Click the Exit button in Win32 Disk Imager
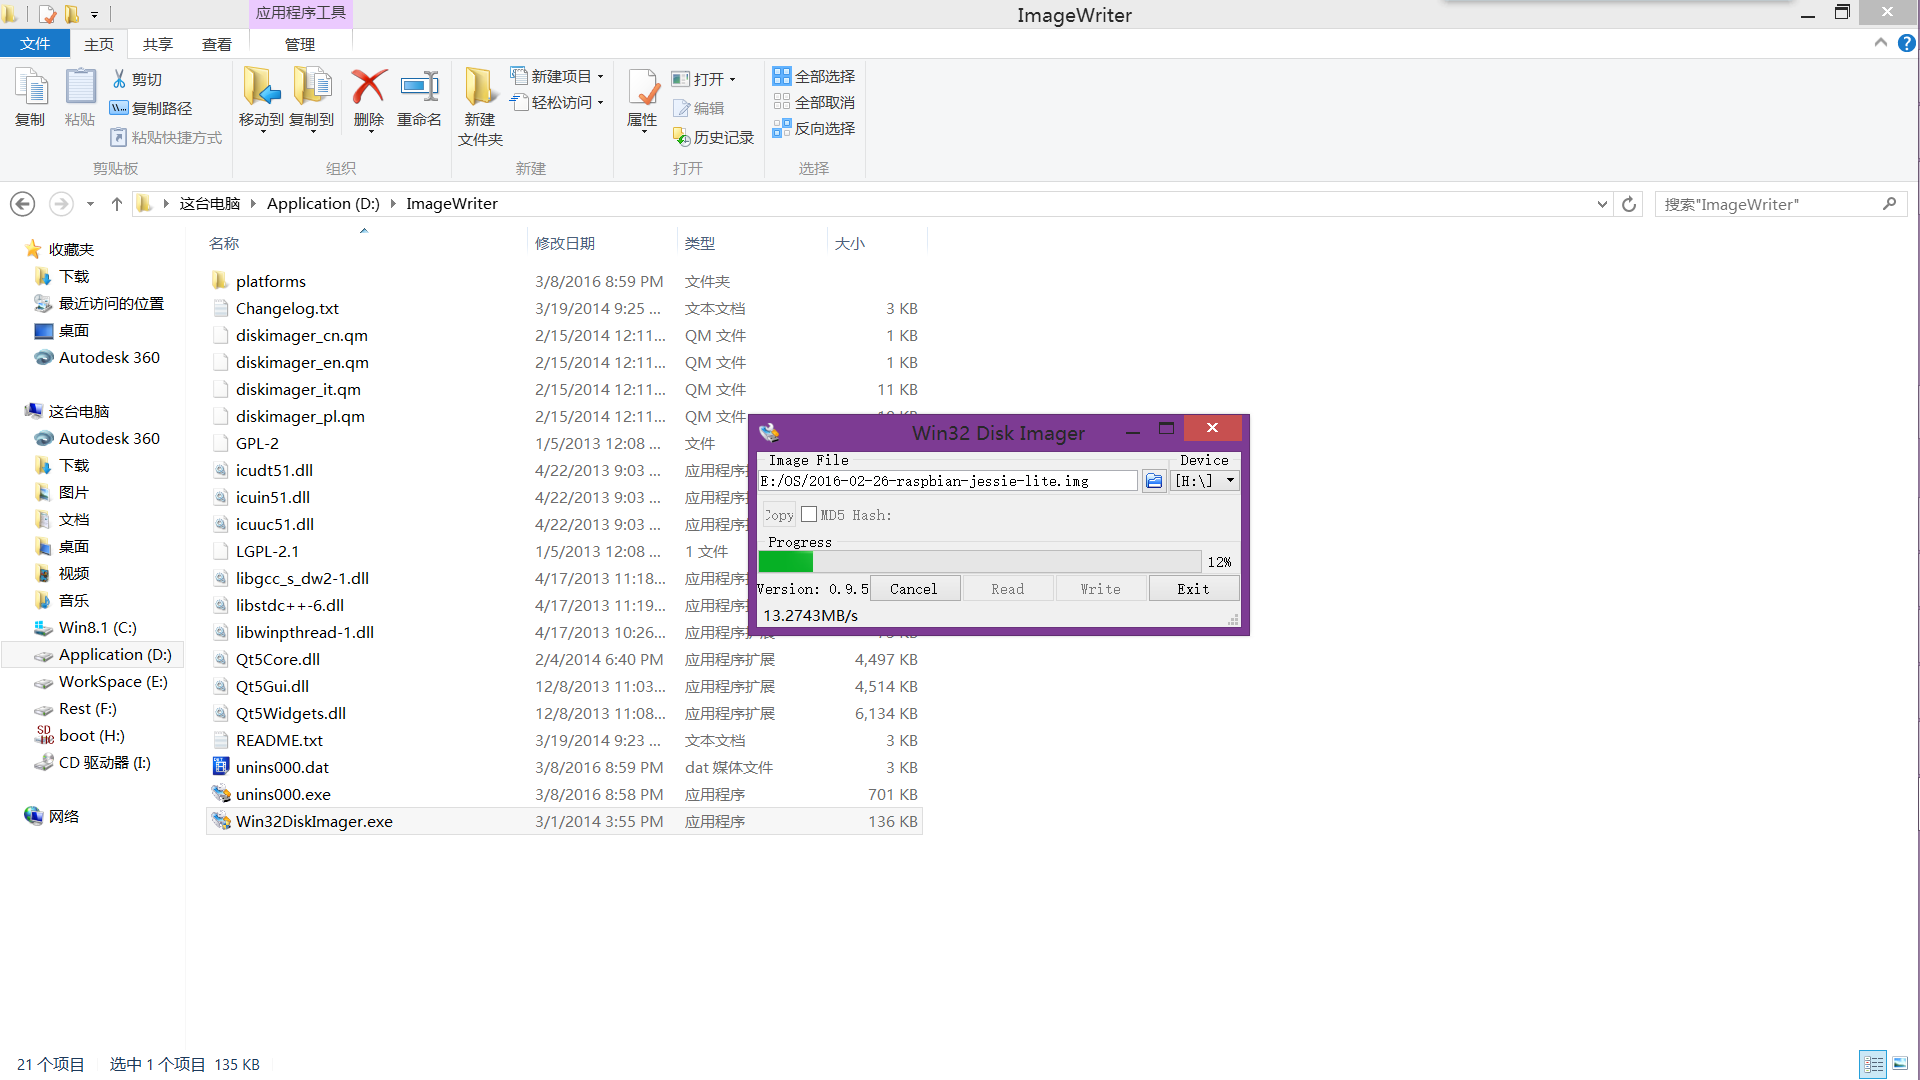Screen dimensions: 1920x1080 click(1192, 588)
